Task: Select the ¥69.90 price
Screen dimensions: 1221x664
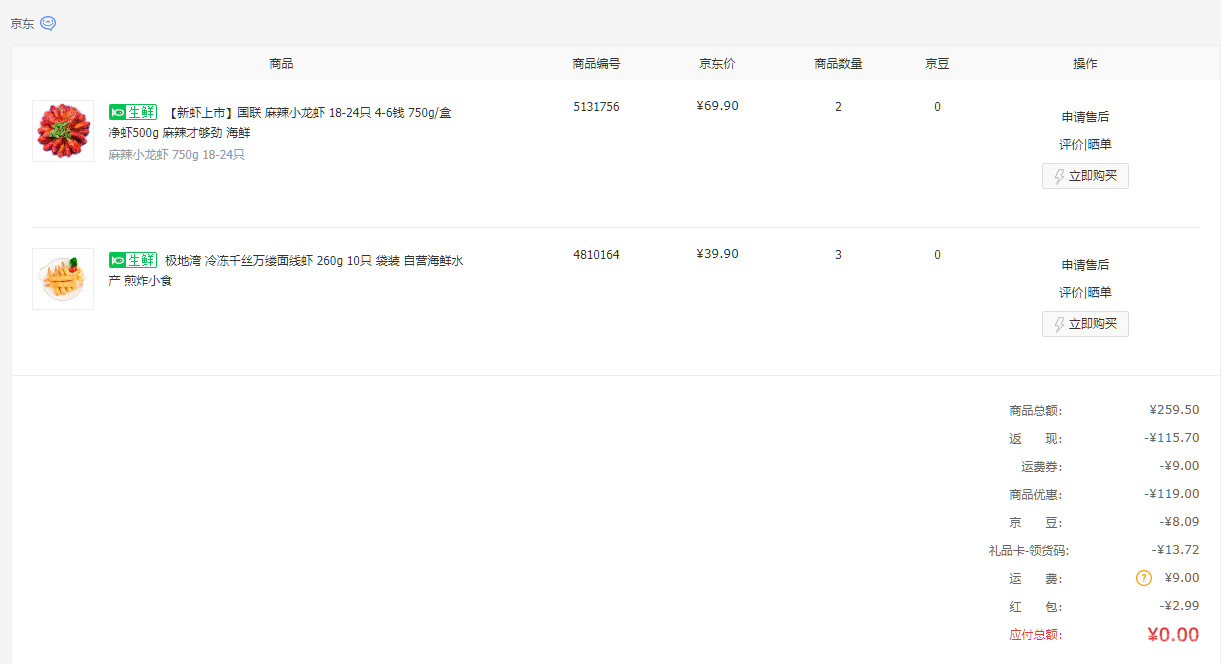Action: coord(717,106)
